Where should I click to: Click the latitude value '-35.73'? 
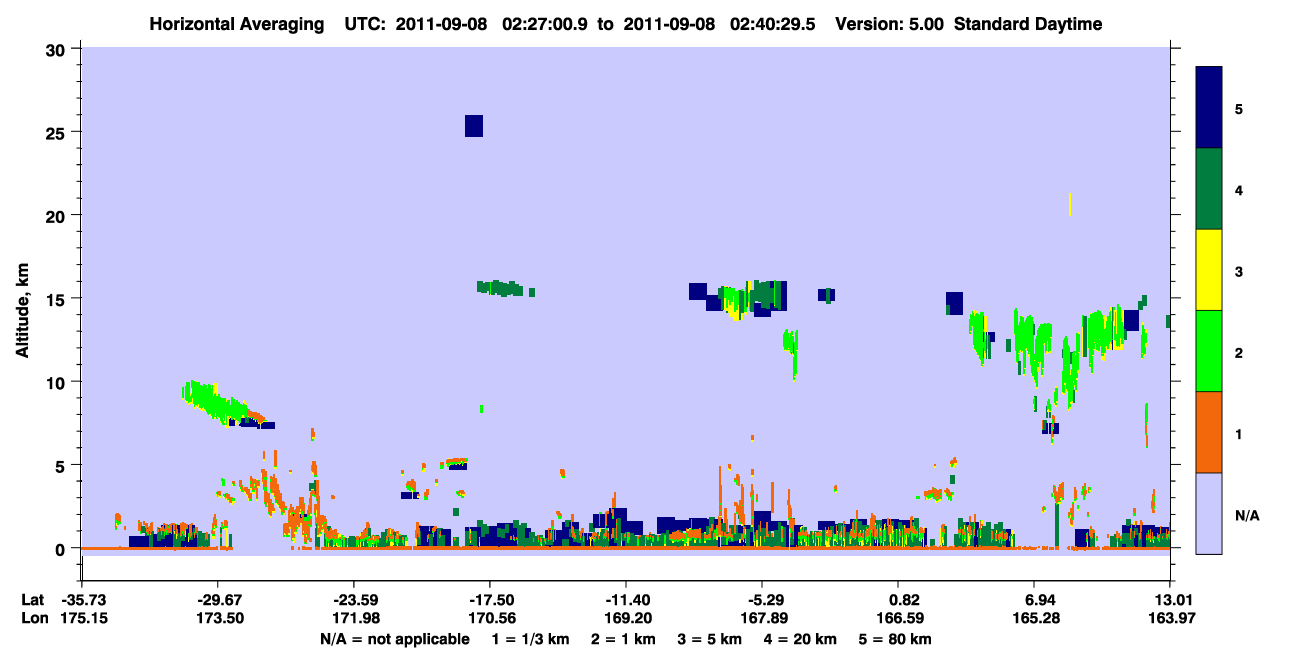pyautogui.click(x=81, y=600)
